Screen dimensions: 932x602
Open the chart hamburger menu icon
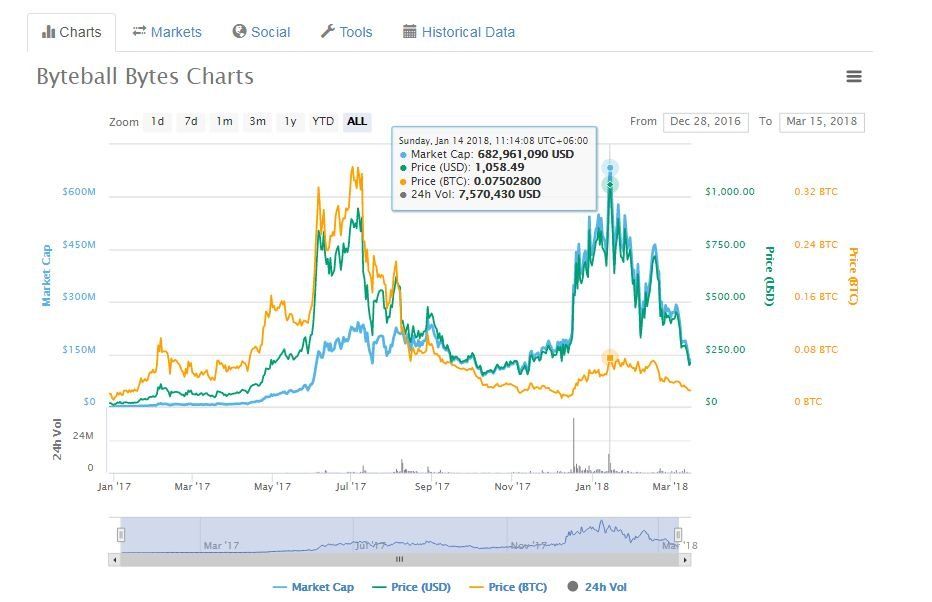tap(854, 77)
